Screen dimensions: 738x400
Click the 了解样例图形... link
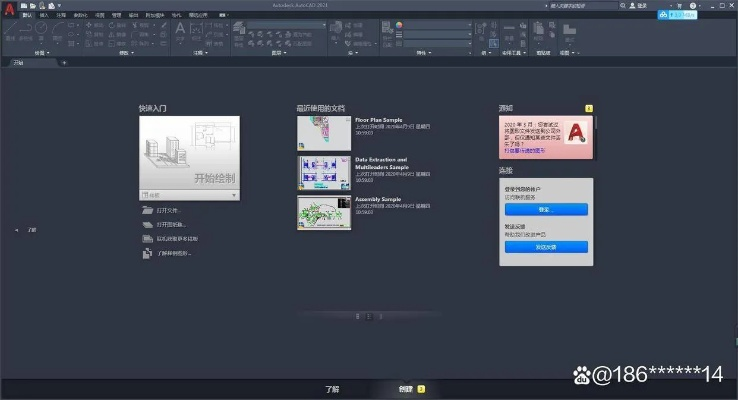click(x=174, y=253)
